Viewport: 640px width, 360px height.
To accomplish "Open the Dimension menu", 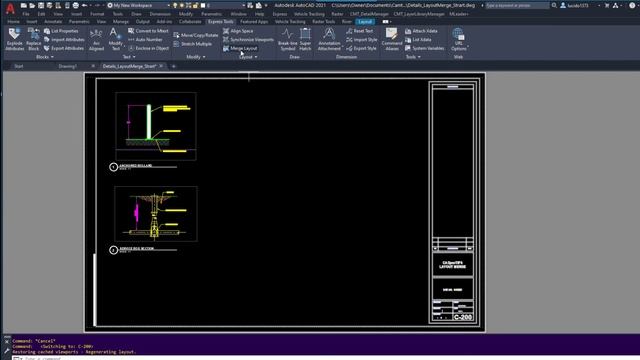I will (x=160, y=14).
